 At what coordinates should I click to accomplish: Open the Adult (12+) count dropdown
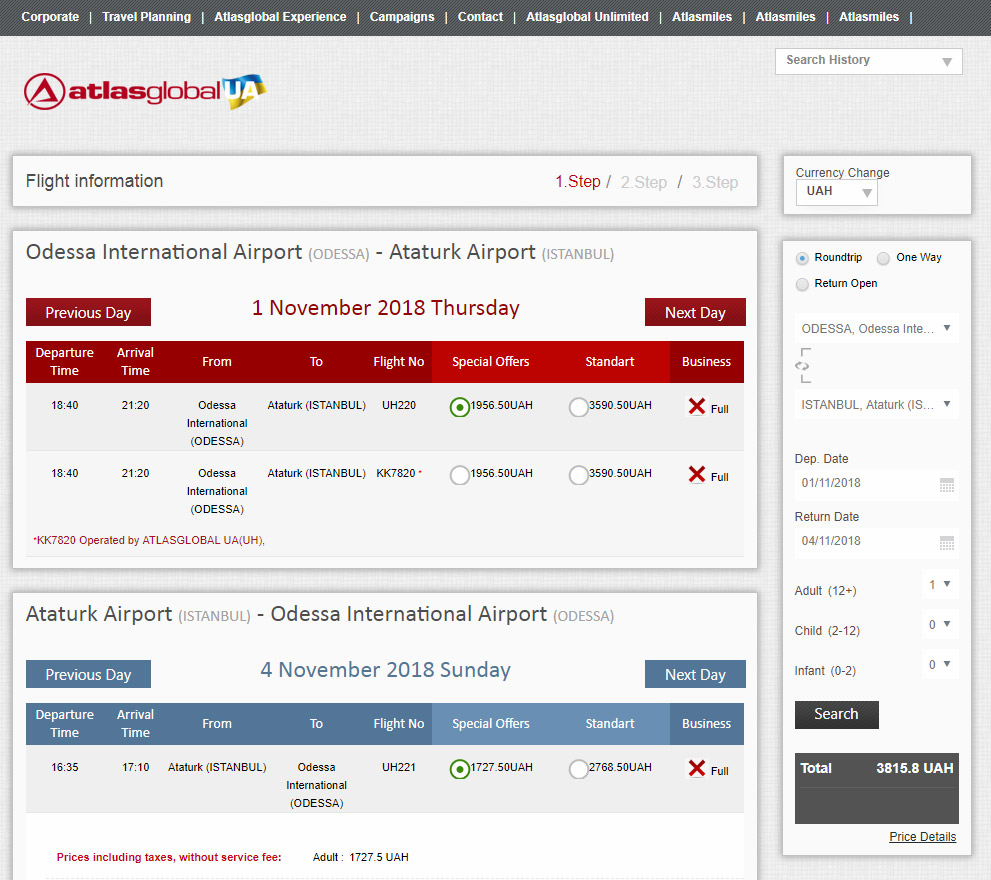(939, 585)
